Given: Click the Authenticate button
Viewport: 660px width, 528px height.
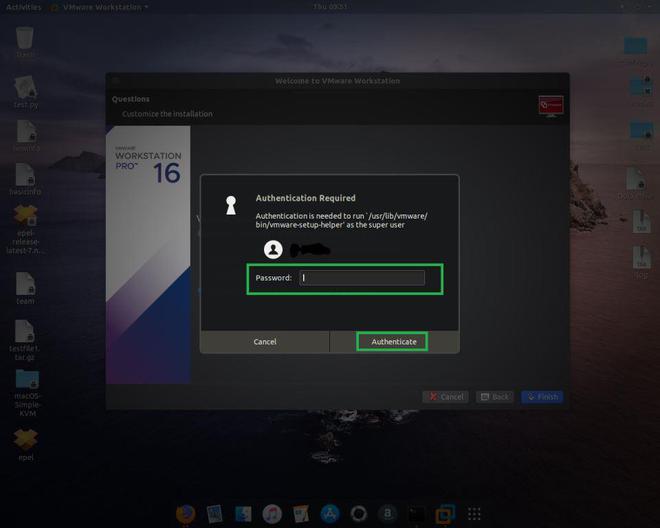Looking at the screenshot, I should 394,341.
